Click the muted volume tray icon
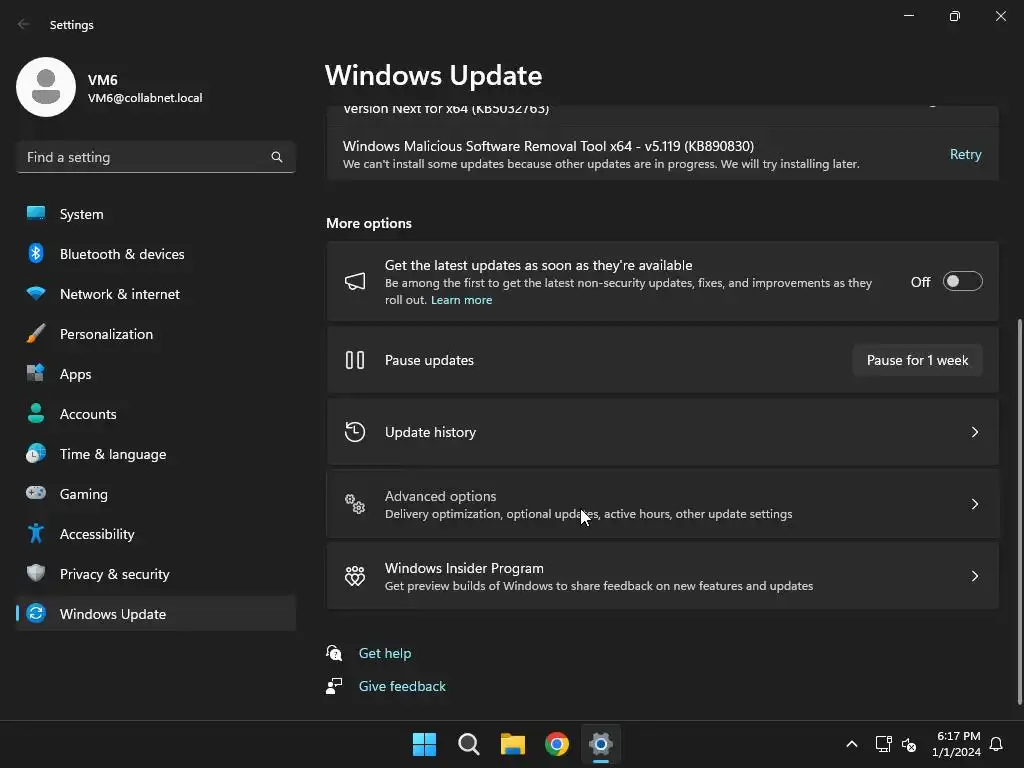1024x768 pixels. point(909,744)
